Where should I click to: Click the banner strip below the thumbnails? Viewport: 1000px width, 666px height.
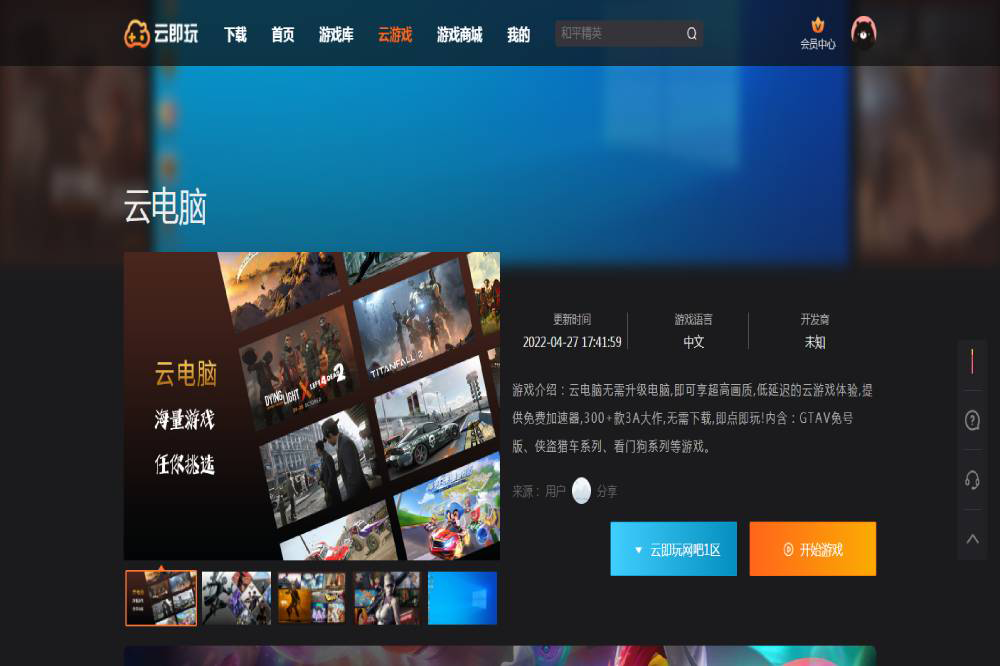click(500, 656)
